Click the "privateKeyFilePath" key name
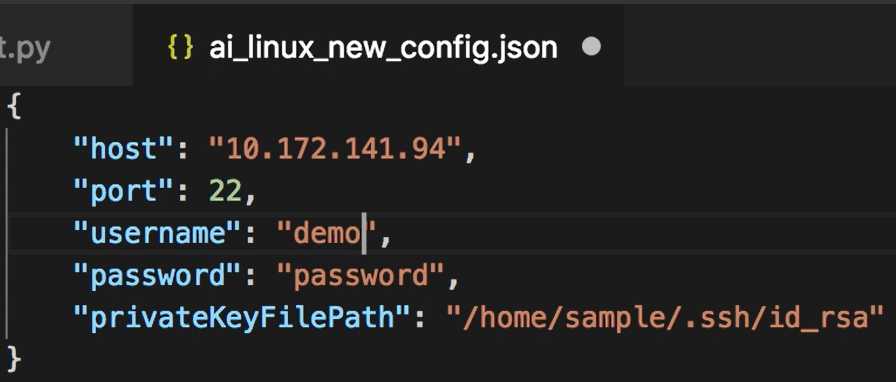 tap(242, 318)
